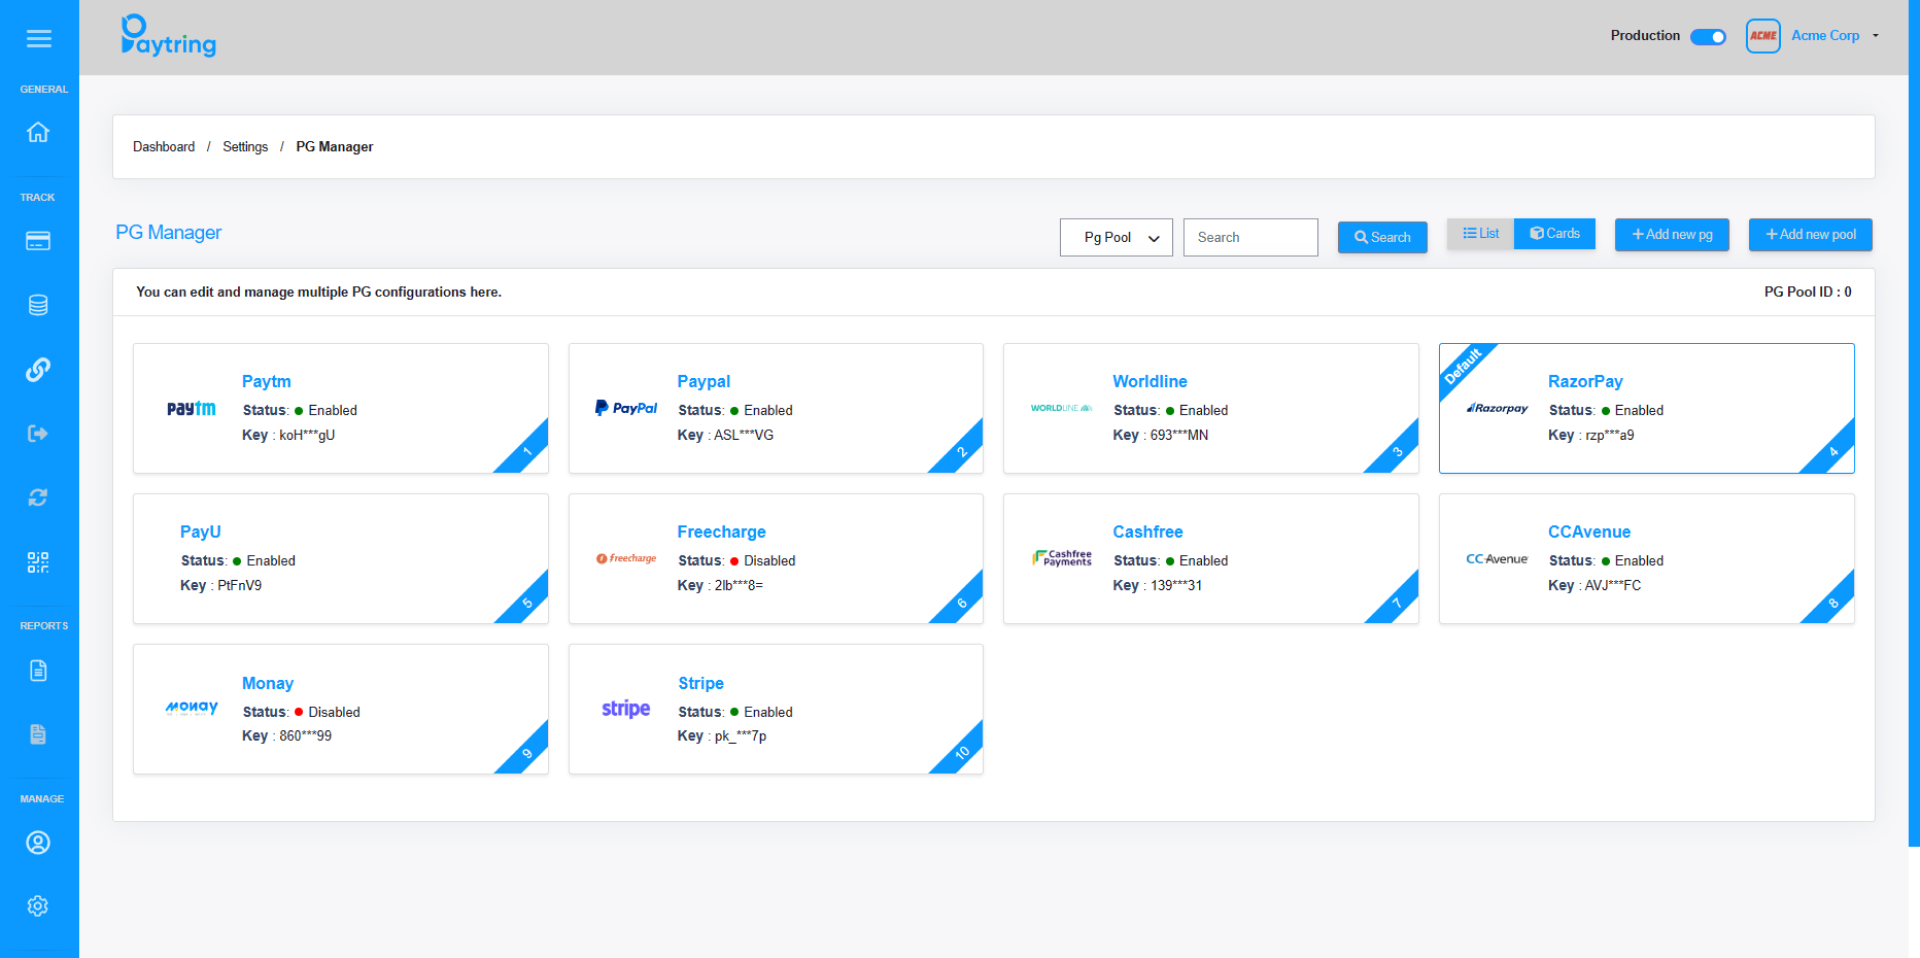The image size is (1920, 958).
Task: Open the QR code sidebar icon
Action: [x=38, y=562]
